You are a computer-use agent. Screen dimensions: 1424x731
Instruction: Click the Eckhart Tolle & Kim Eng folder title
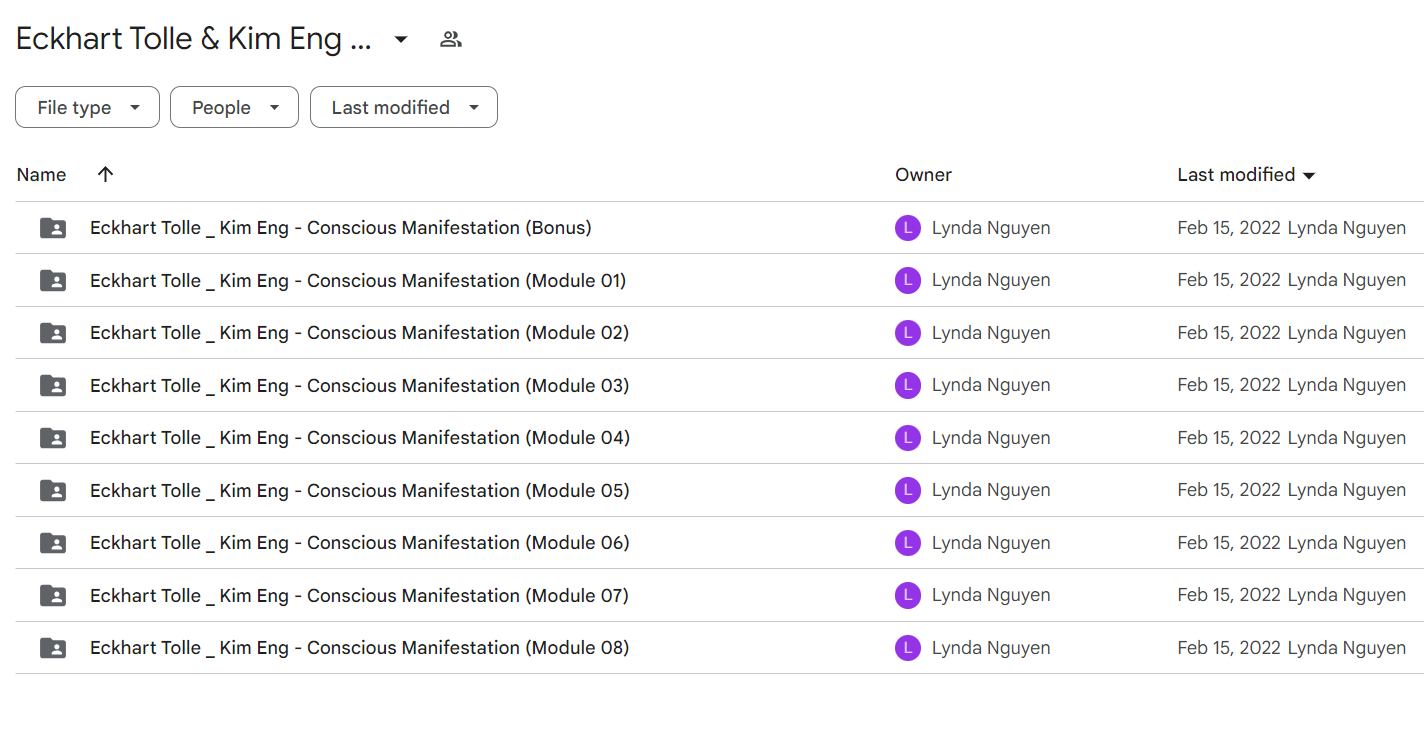pos(194,40)
